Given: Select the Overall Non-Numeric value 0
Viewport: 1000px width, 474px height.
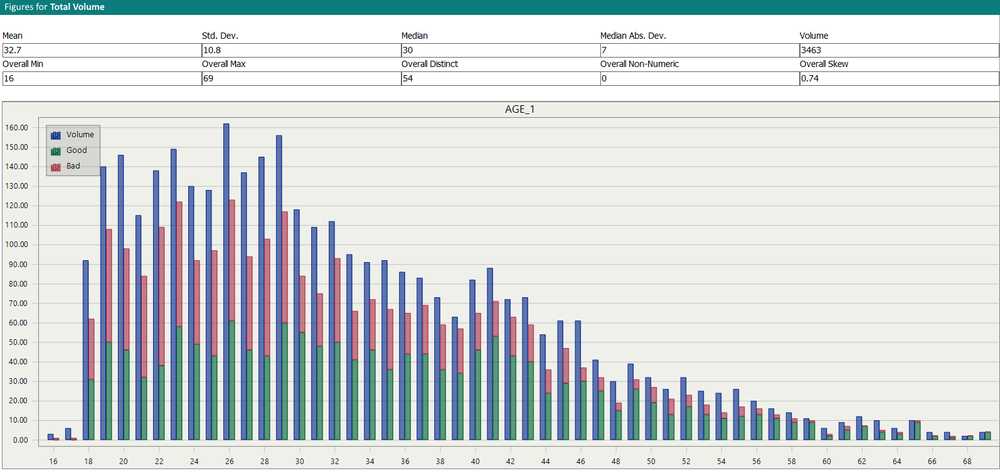Looking at the screenshot, I should (699, 78).
